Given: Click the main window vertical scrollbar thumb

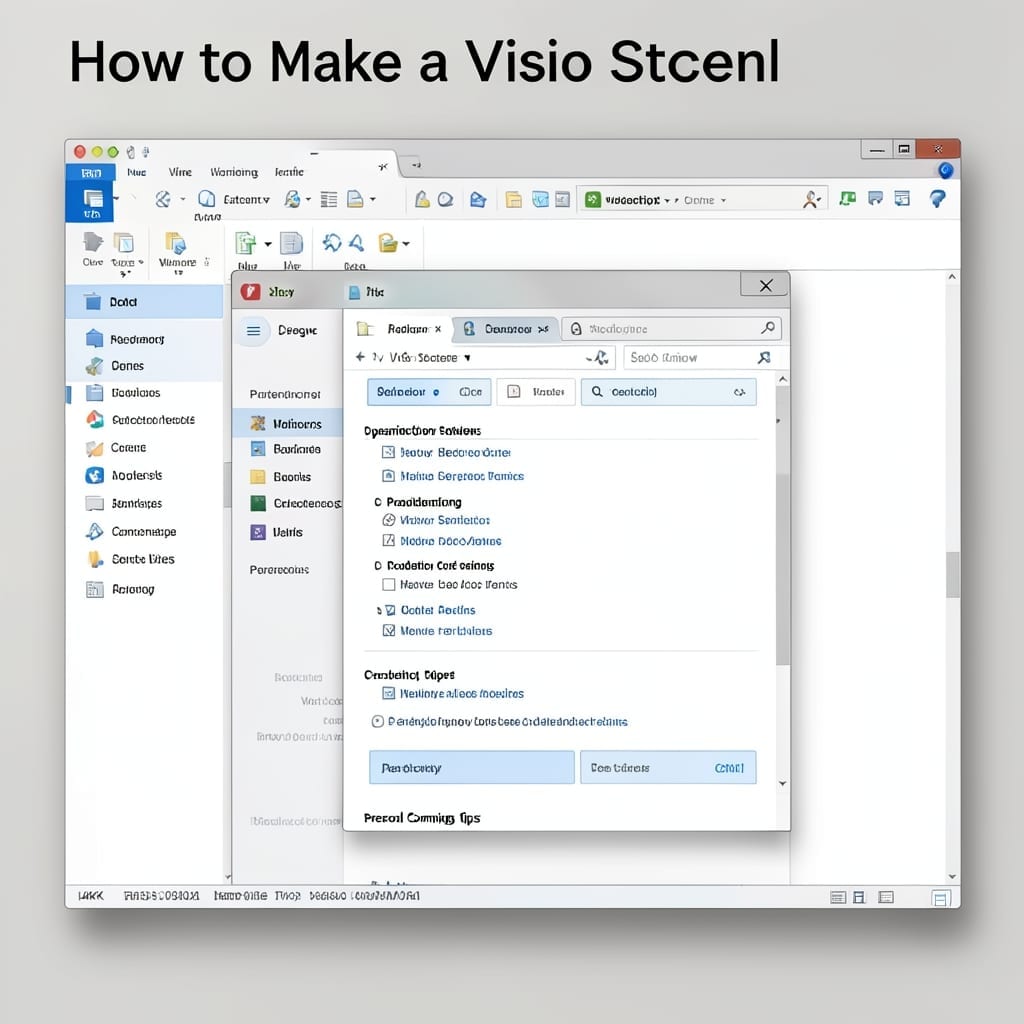Looking at the screenshot, I should point(952,575).
